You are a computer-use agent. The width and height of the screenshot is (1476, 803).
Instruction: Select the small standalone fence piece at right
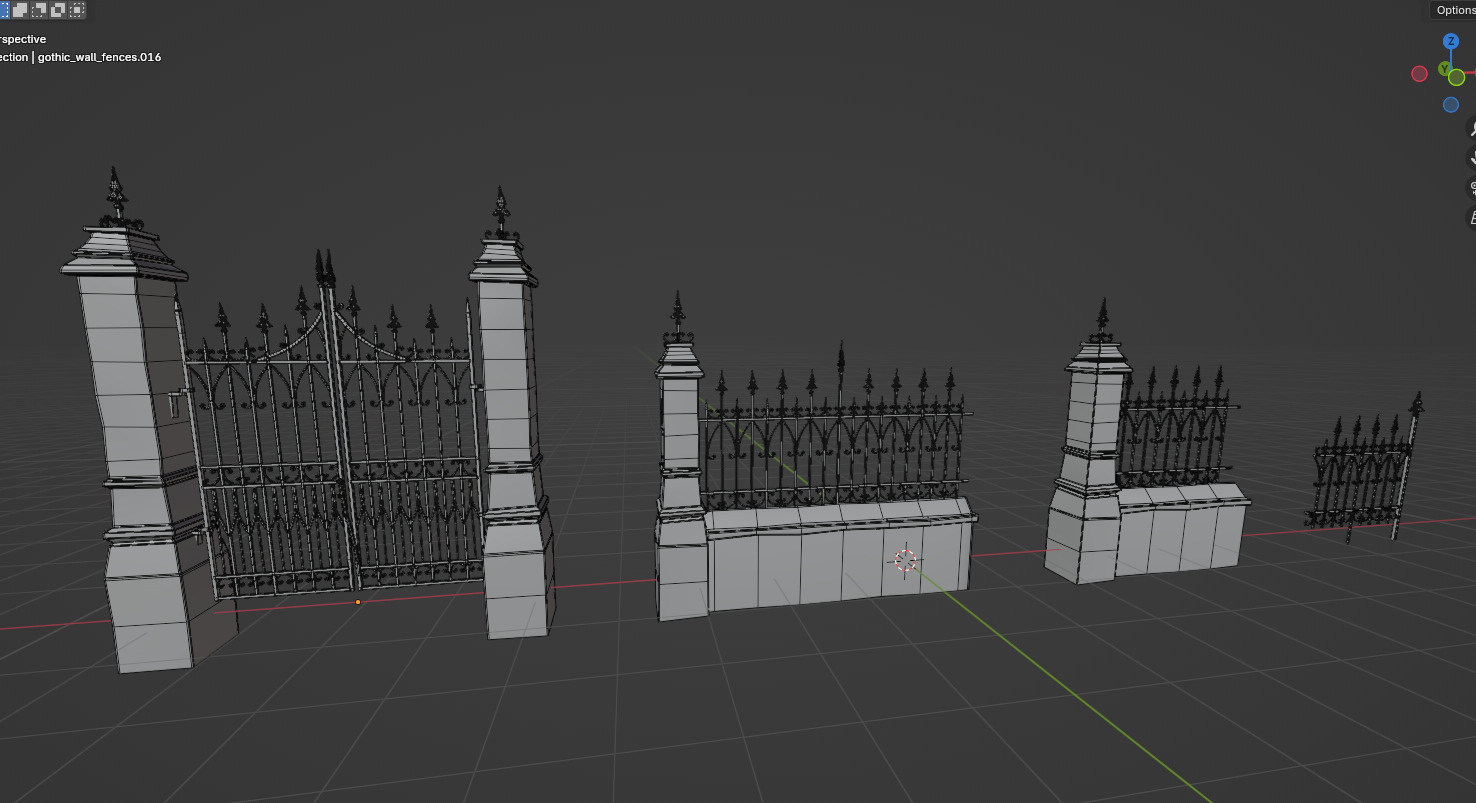click(1365, 470)
